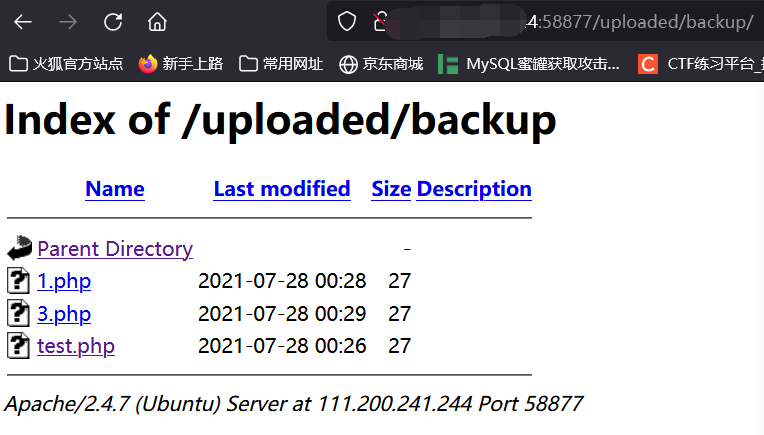Click the Parent Directory back-arrow icon

pyautogui.click(x=19, y=247)
